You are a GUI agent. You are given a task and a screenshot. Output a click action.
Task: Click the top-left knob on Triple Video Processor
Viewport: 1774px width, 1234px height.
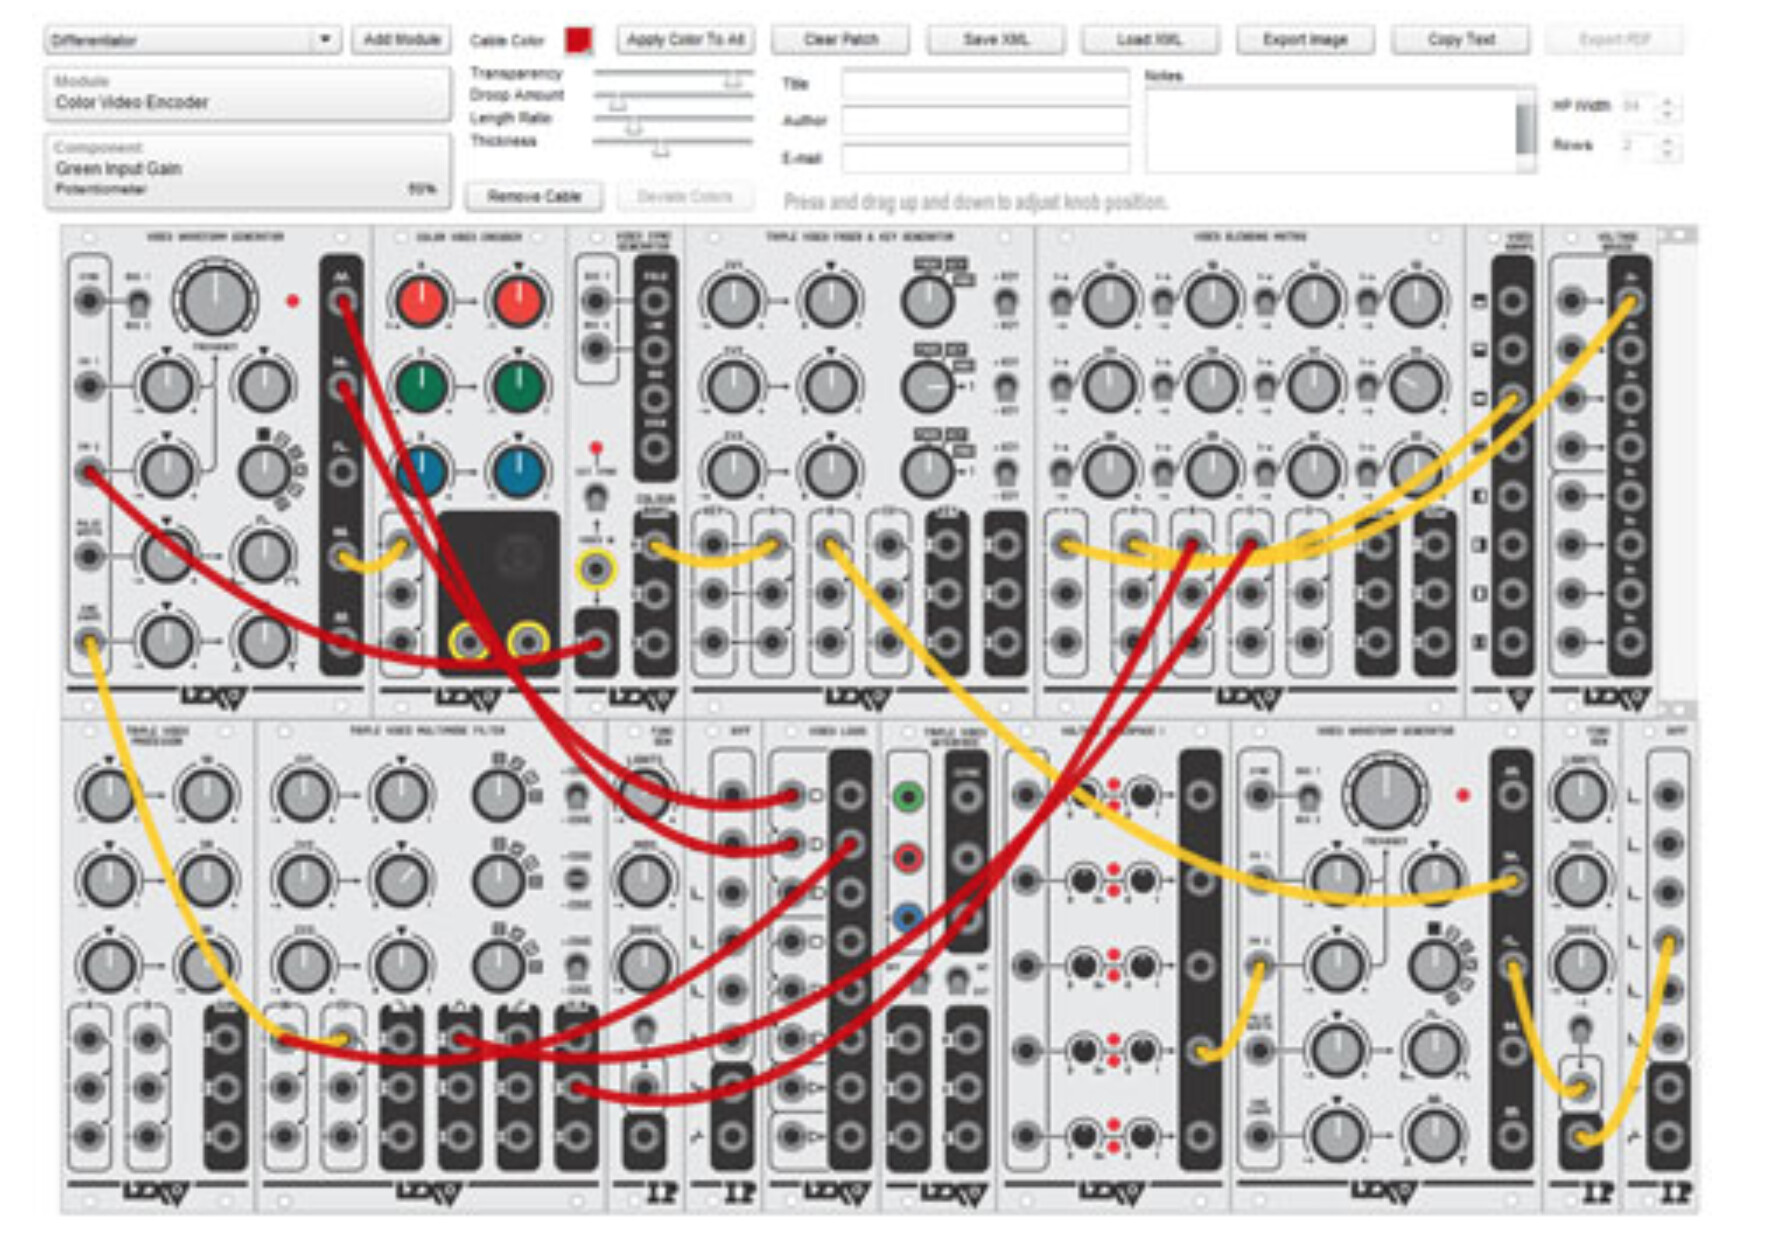coord(108,795)
